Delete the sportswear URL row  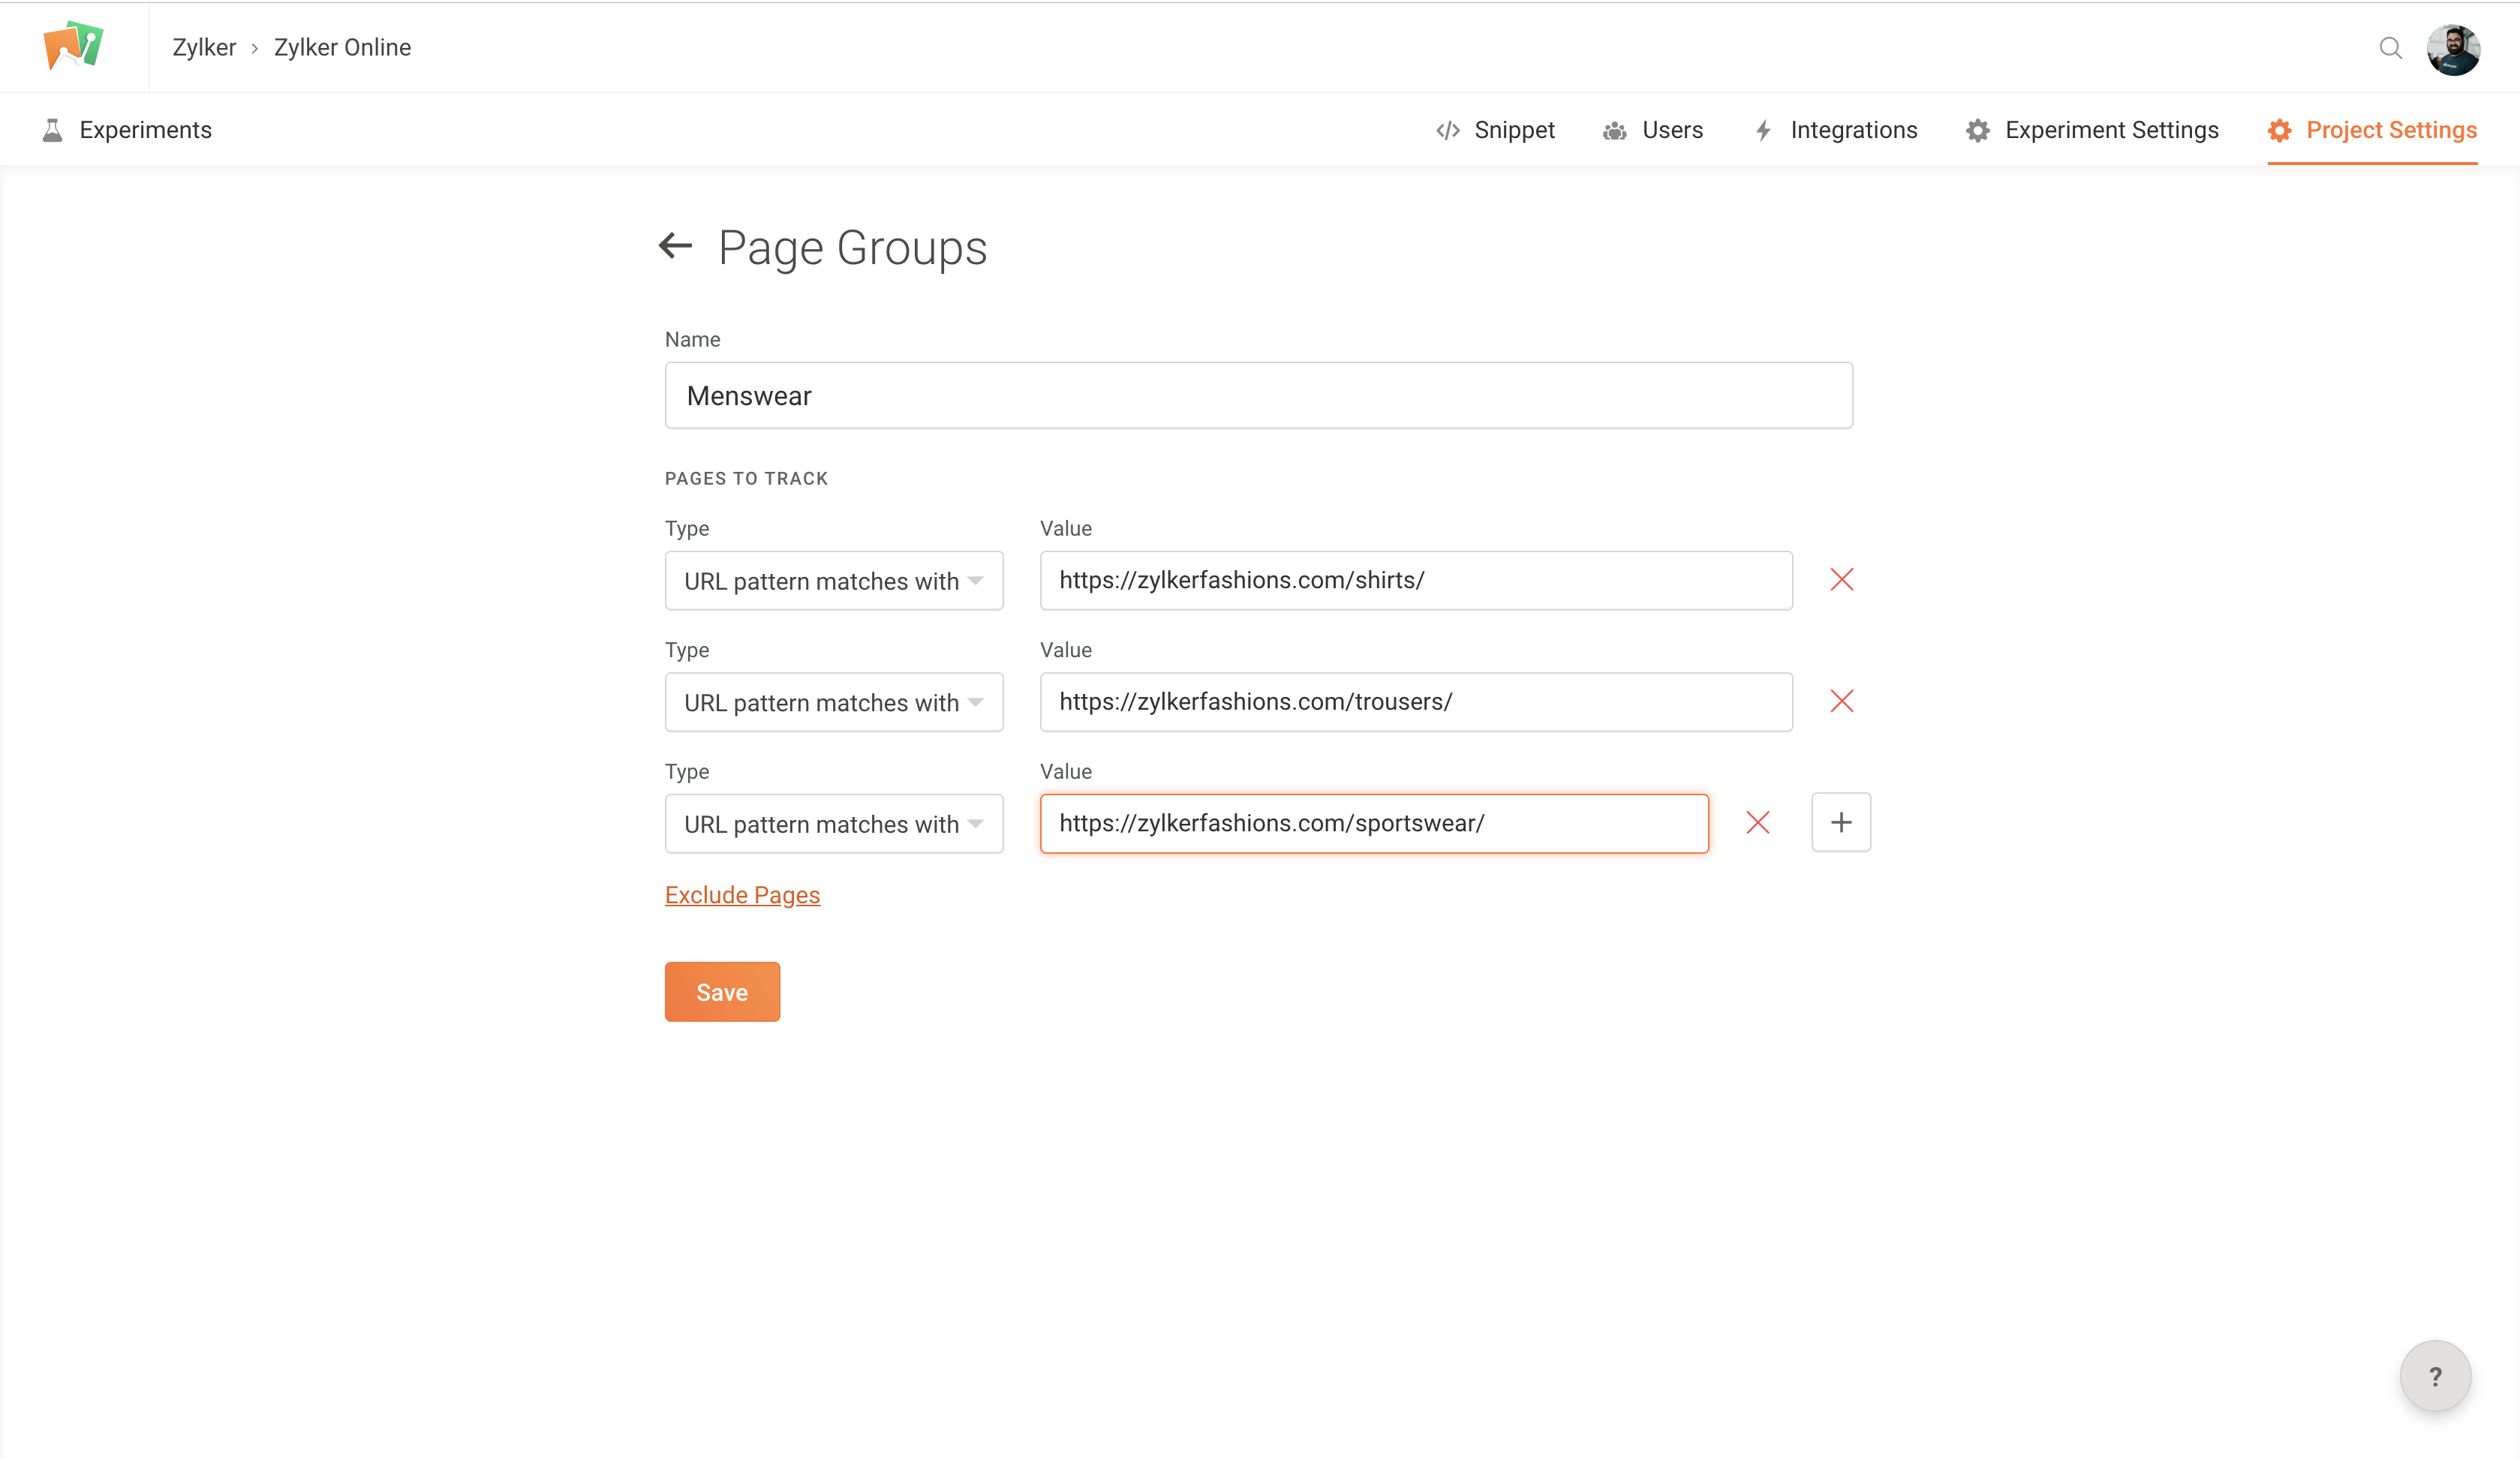coord(1757,823)
